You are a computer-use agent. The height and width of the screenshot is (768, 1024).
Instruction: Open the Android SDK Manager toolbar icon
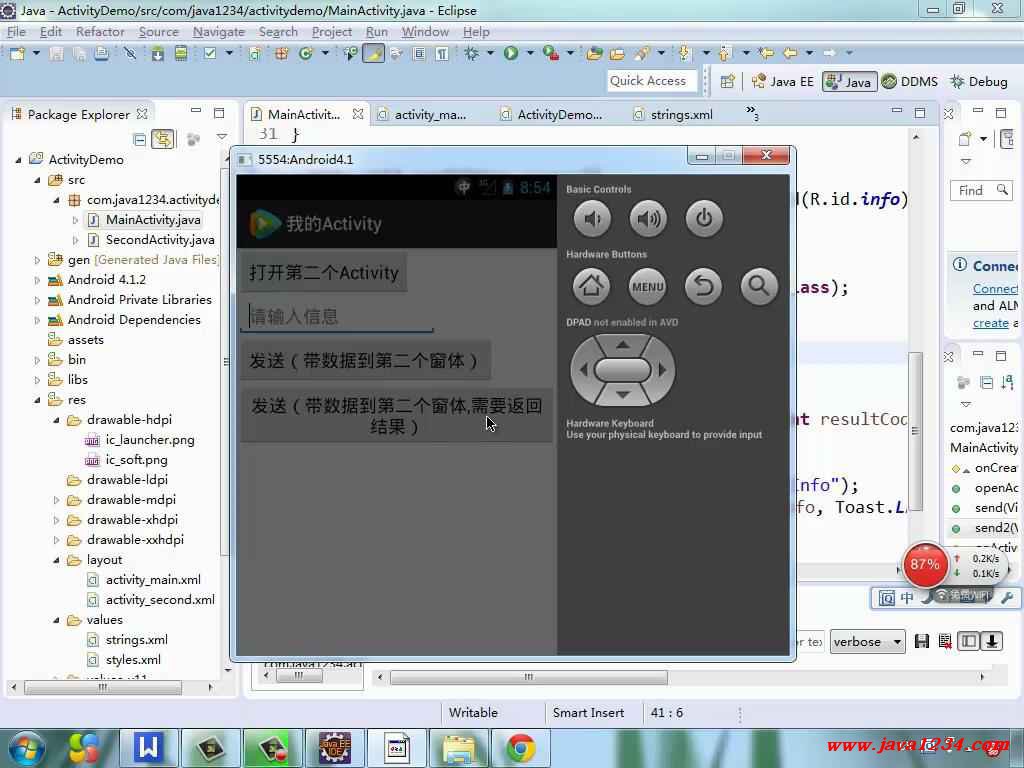[157, 54]
